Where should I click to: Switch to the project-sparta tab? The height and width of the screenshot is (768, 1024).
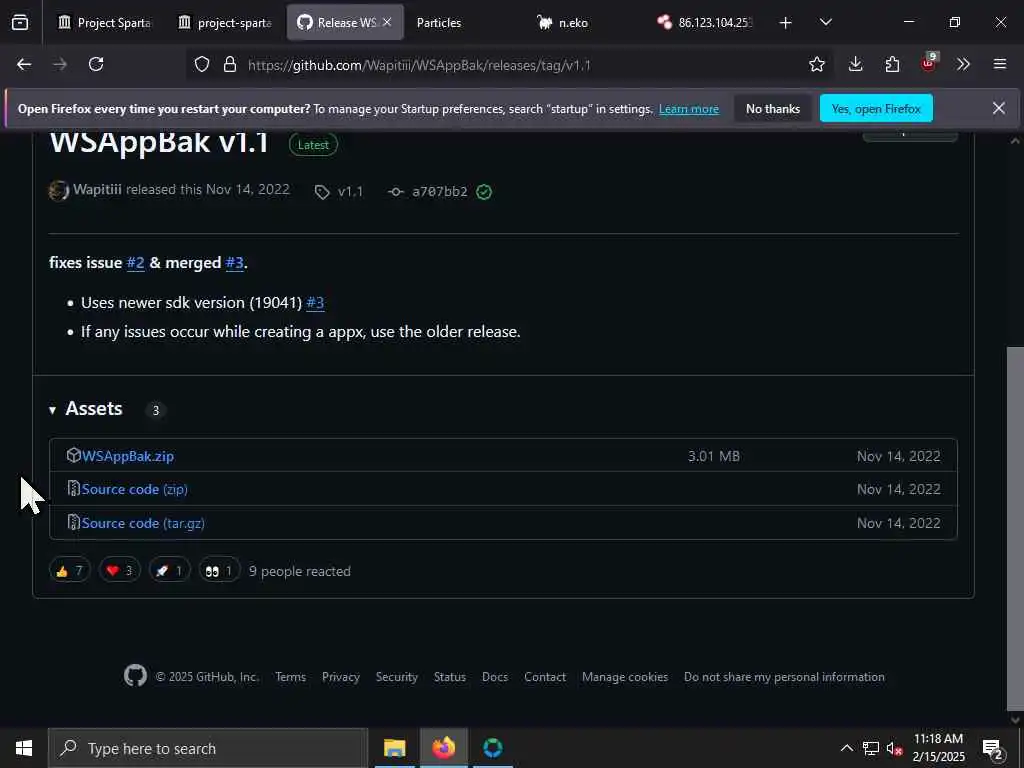pos(225,23)
